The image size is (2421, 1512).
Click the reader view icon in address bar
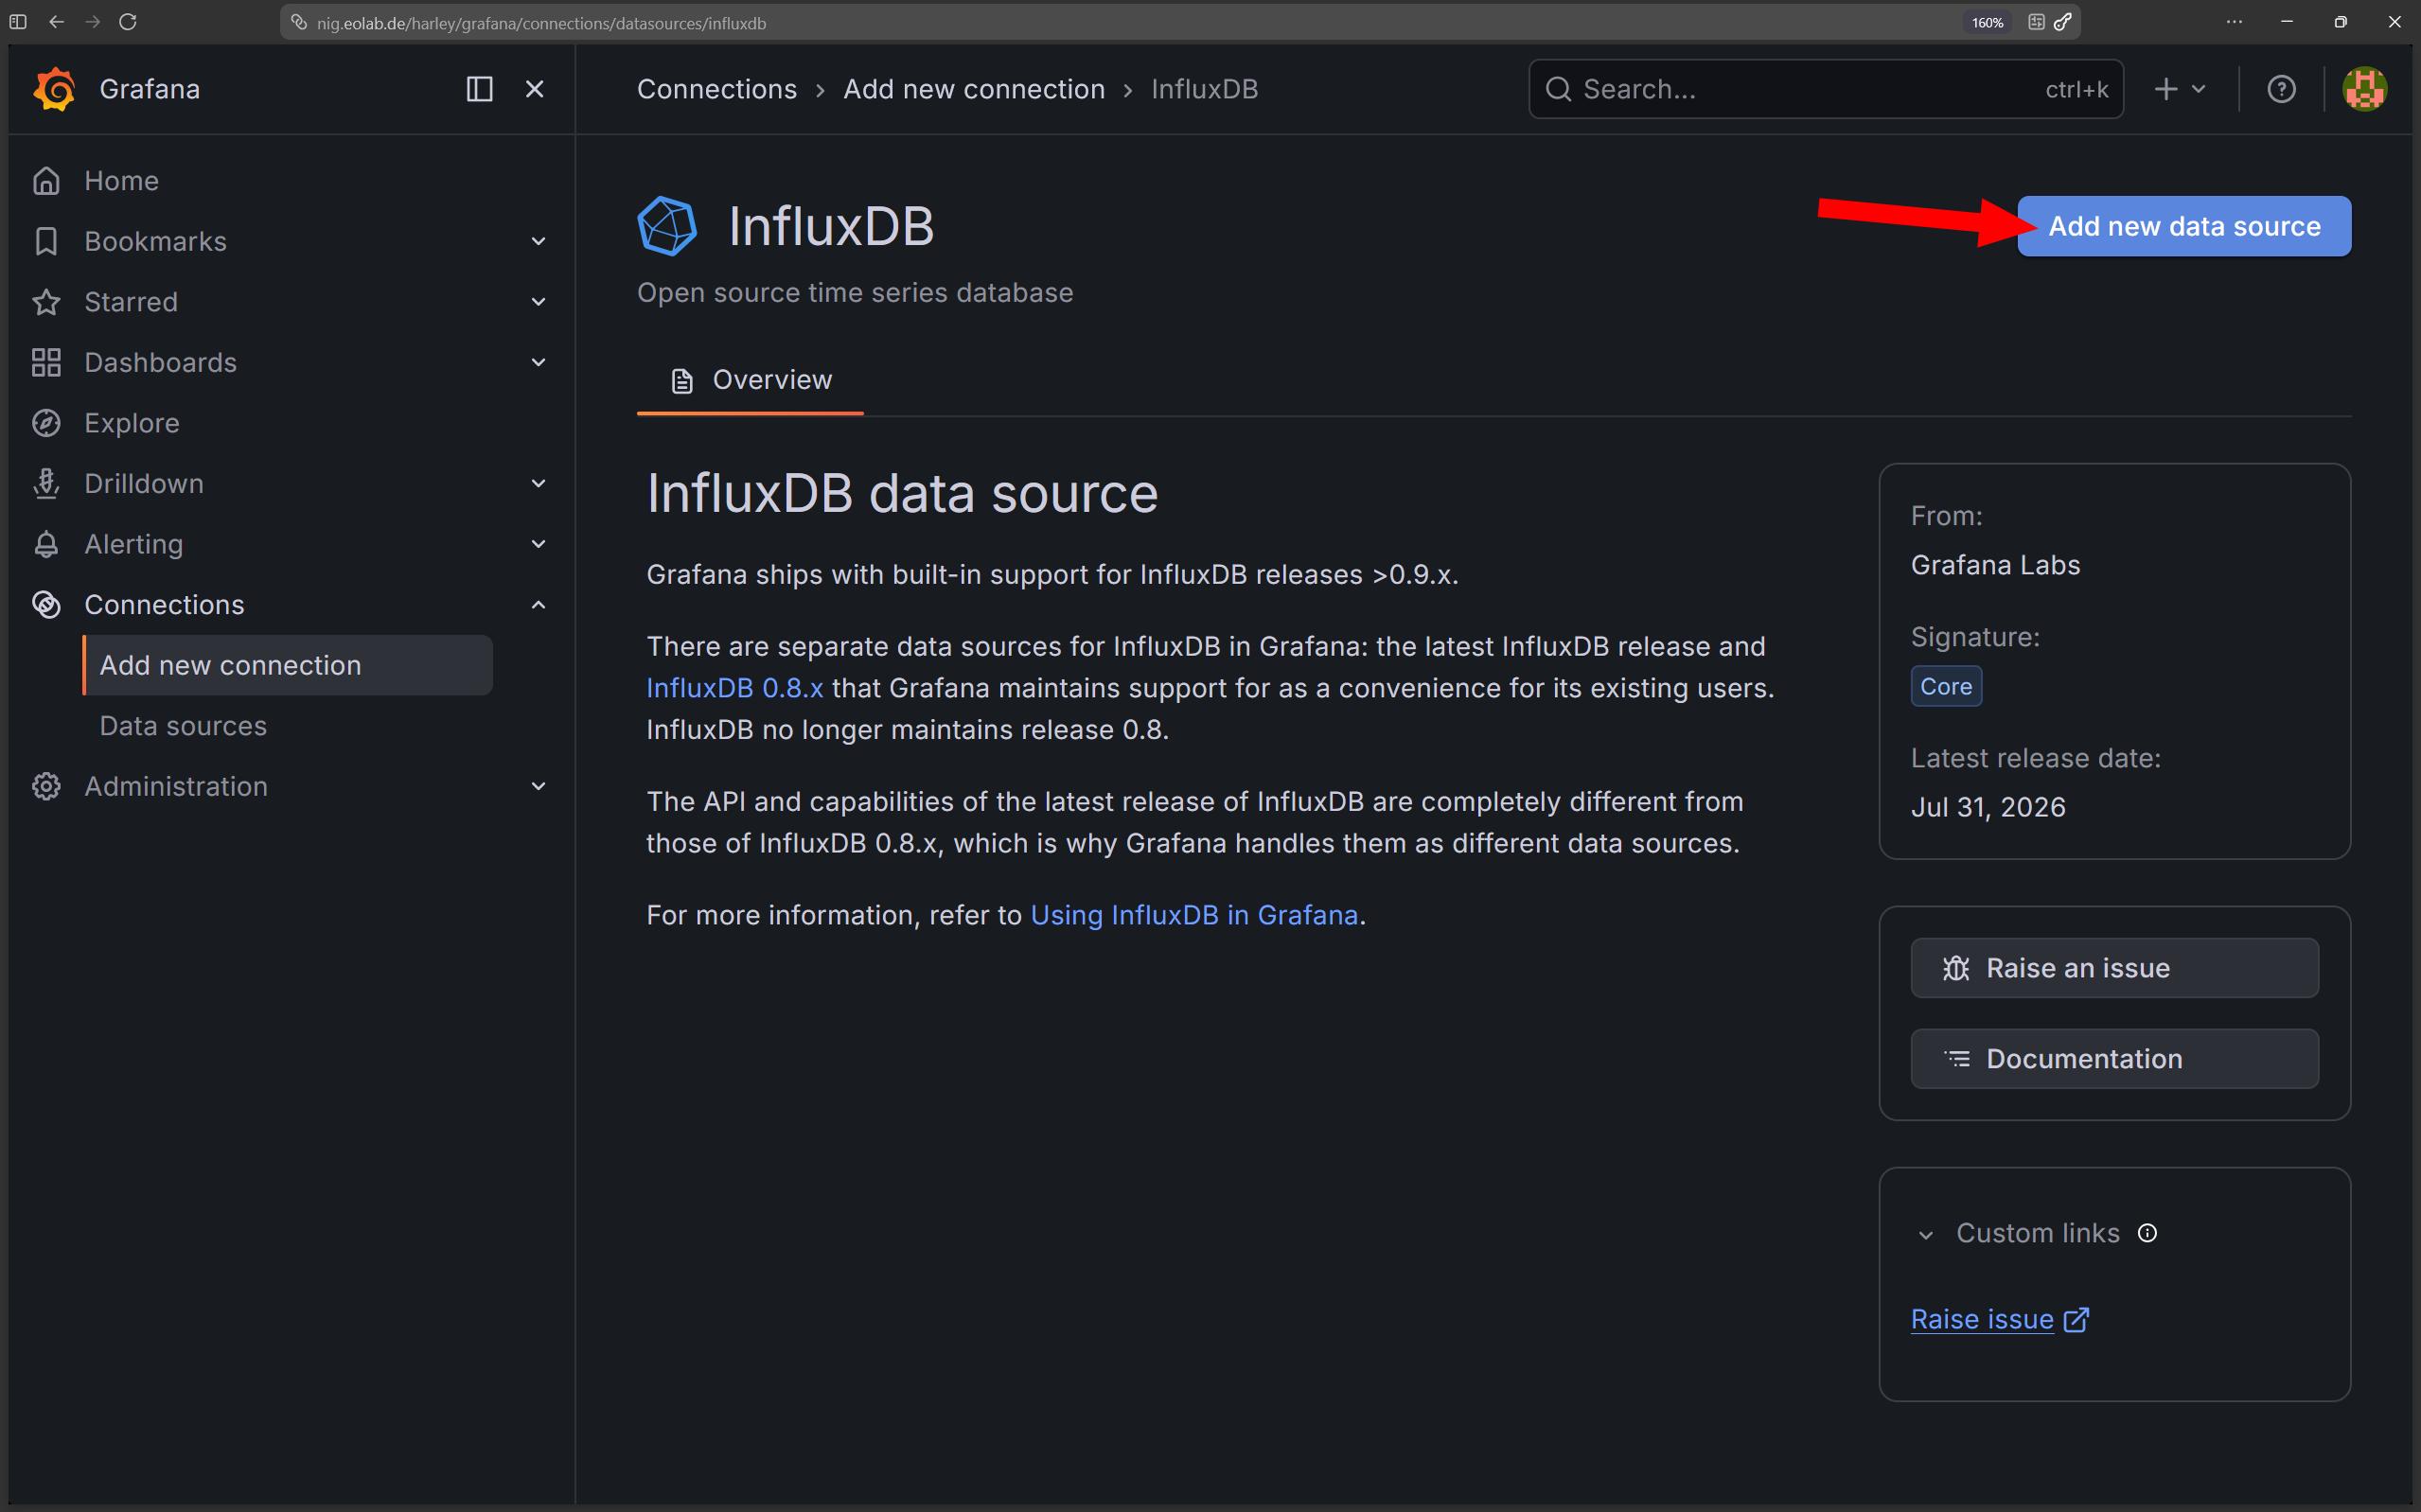coord(2036,22)
